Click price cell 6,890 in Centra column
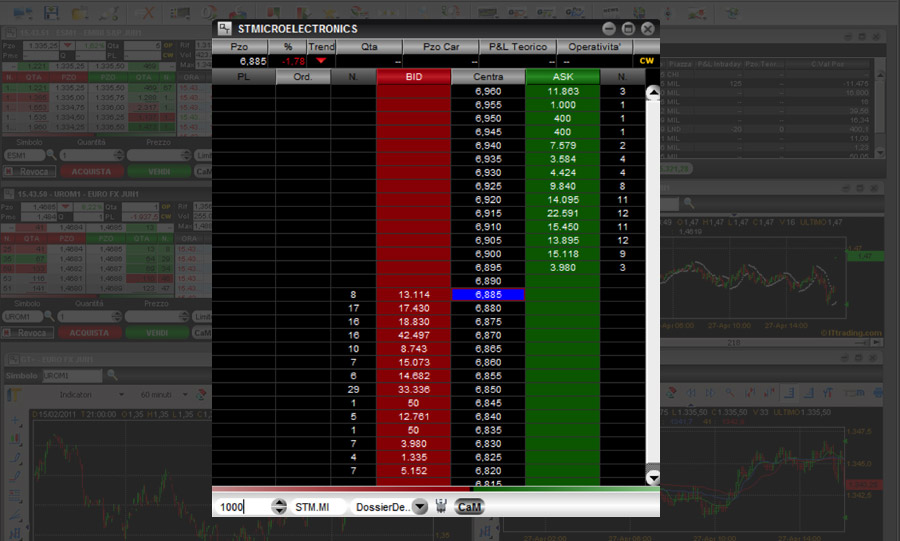900x541 pixels. pyautogui.click(x=488, y=281)
